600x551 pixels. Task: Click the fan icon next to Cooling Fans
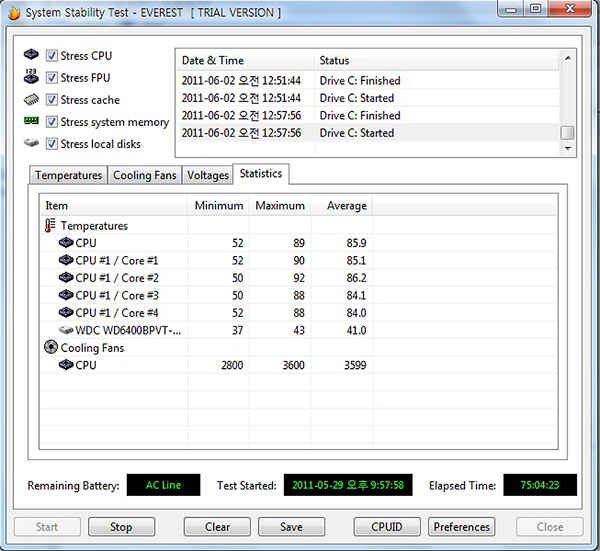[x=51, y=347]
